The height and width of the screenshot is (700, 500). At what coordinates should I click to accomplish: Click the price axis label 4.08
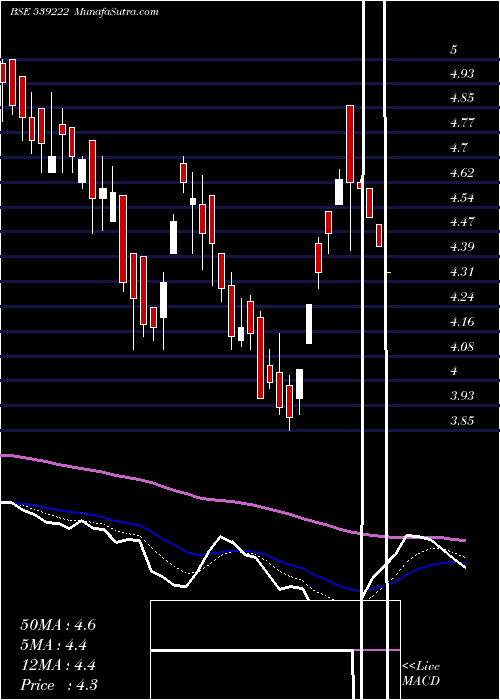coord(462,346)
